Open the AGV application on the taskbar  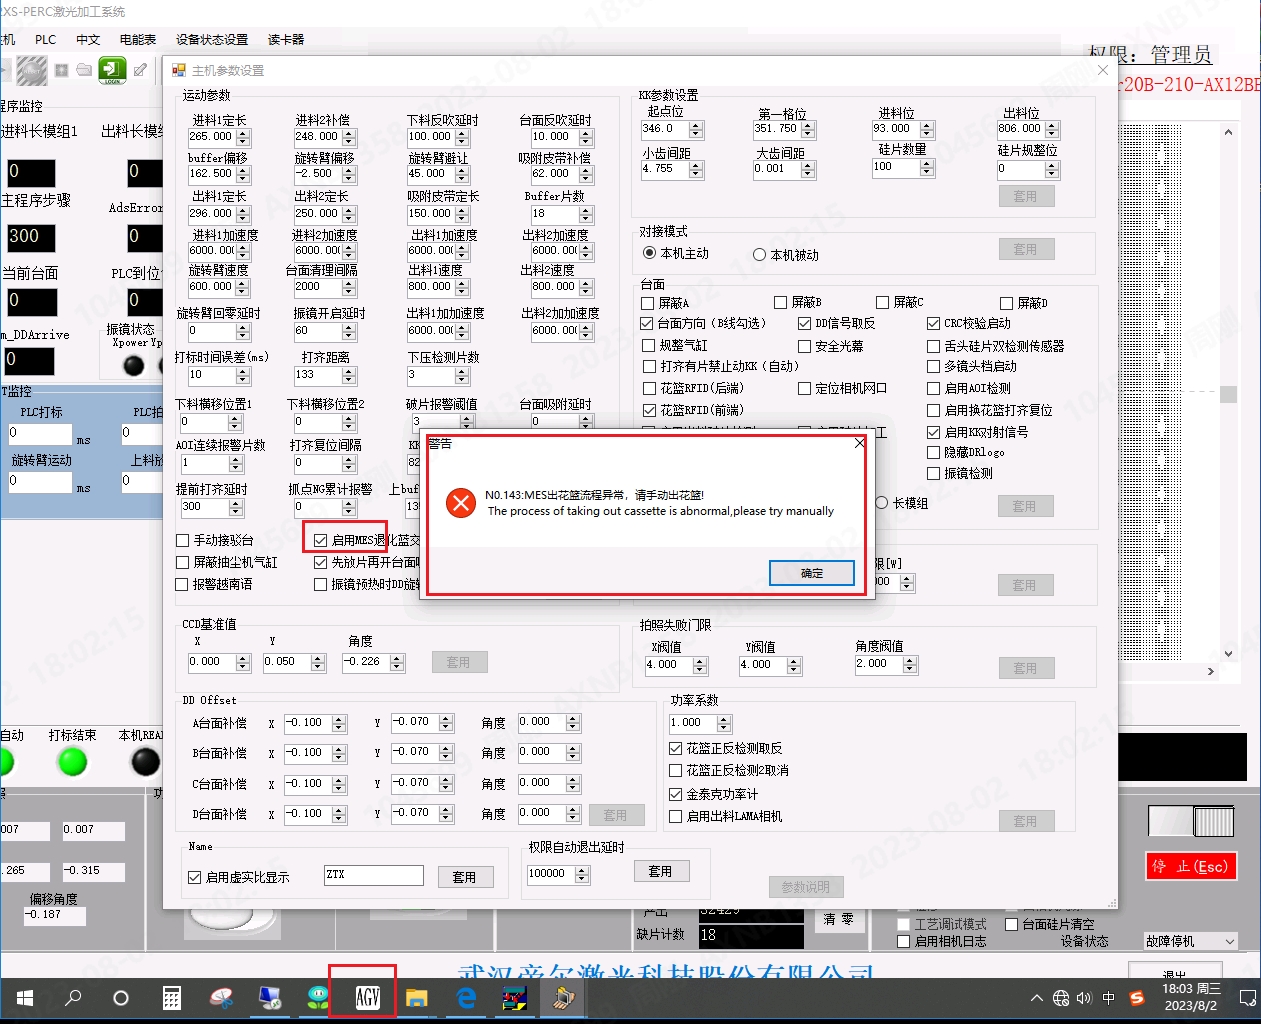[367, 998]
